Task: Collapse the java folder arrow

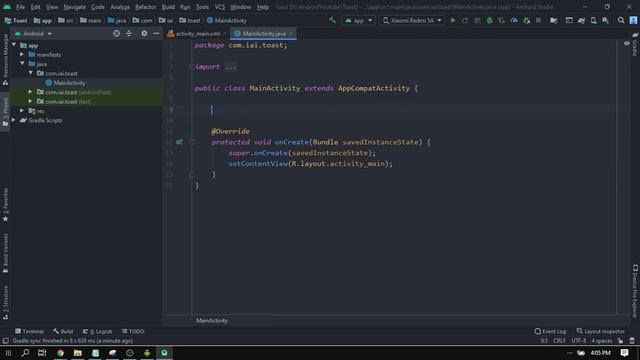Action: click(22, 64)
